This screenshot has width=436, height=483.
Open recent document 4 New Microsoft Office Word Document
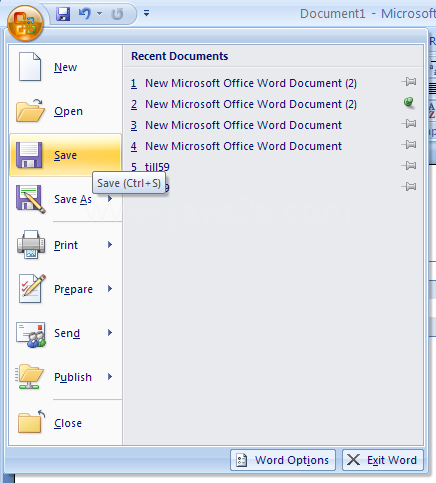coord(236,146)
